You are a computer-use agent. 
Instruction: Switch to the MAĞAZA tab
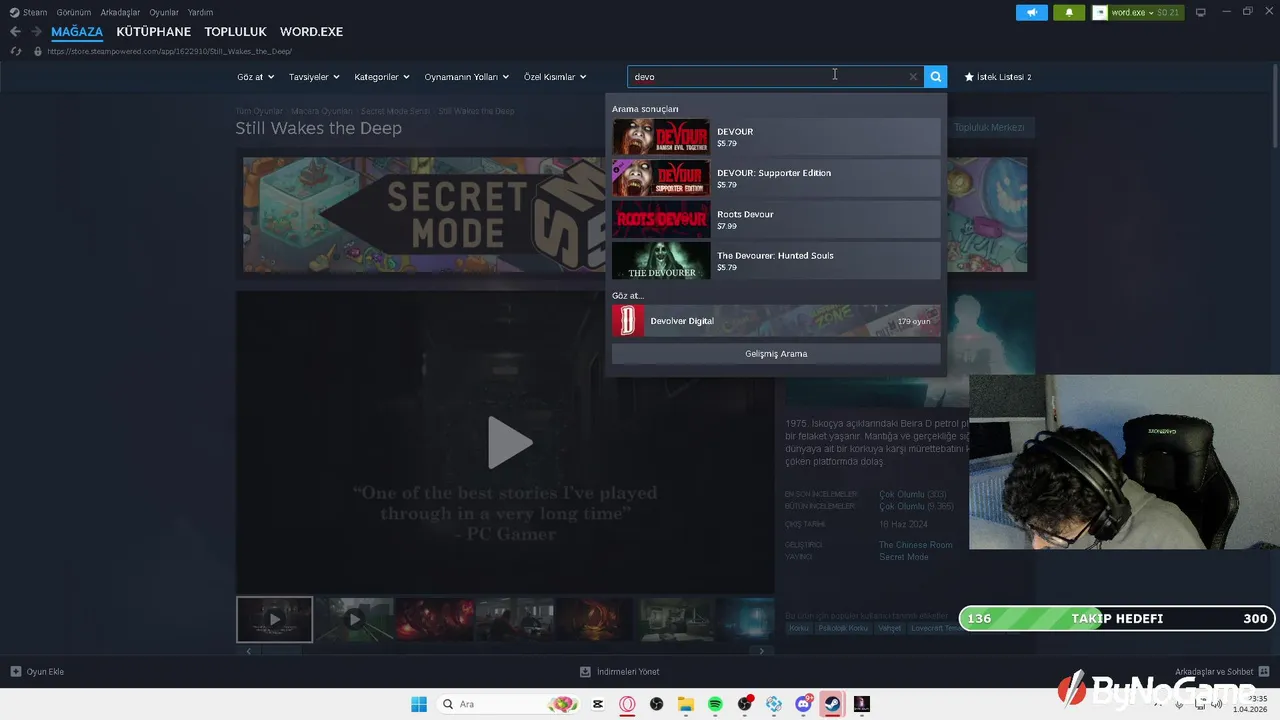point(77,32)
